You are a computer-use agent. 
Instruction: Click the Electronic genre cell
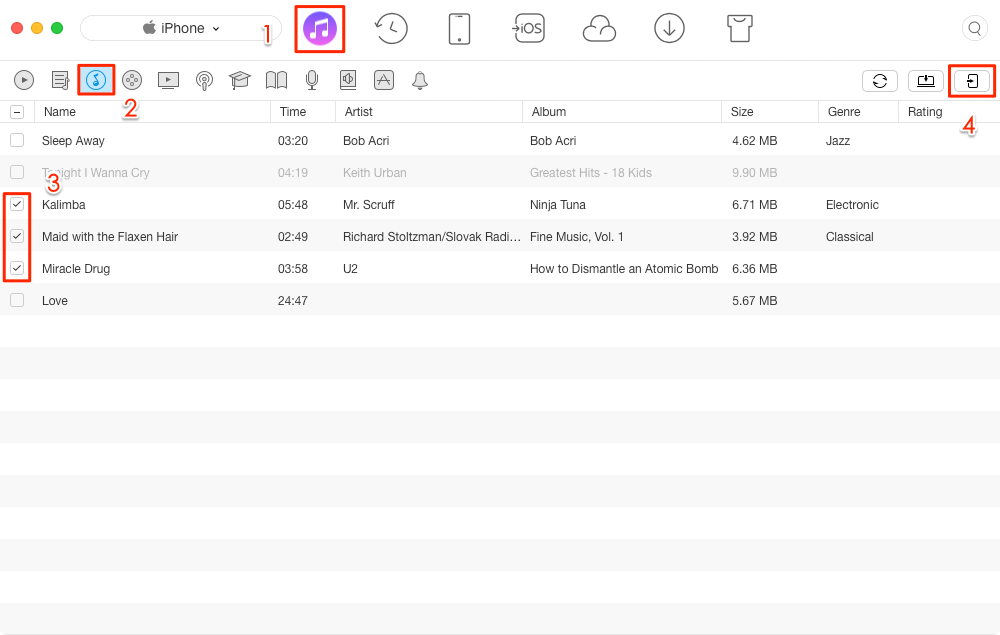[852, 205]
